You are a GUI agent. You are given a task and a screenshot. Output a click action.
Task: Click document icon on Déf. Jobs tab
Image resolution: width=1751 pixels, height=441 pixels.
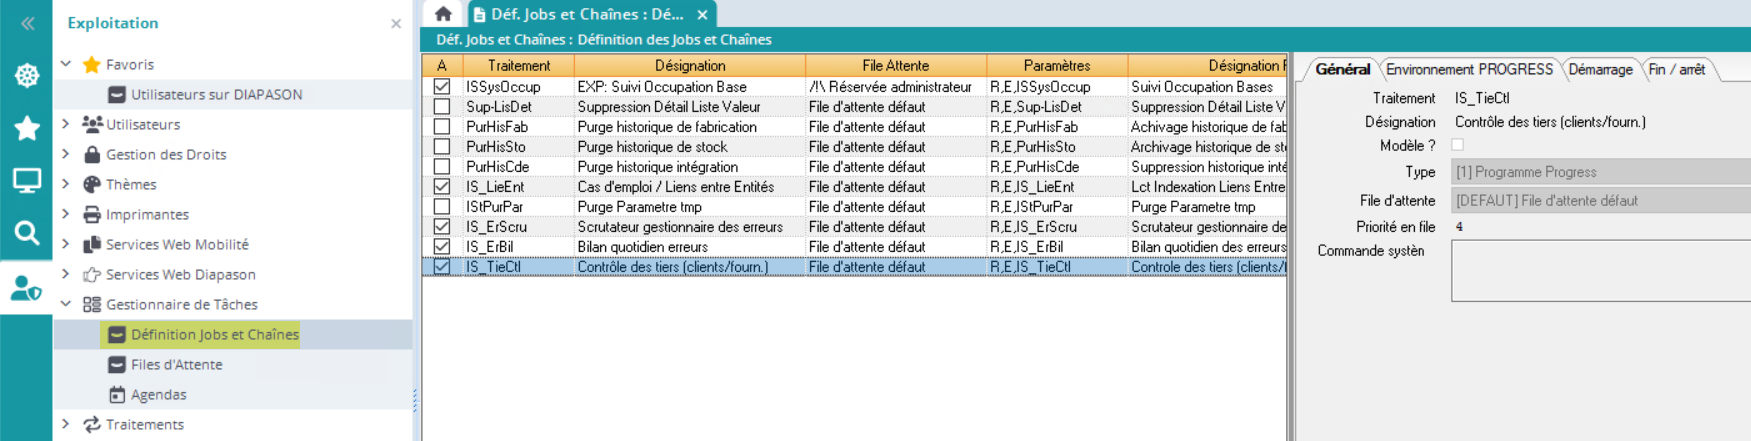(x=480, y=14)
